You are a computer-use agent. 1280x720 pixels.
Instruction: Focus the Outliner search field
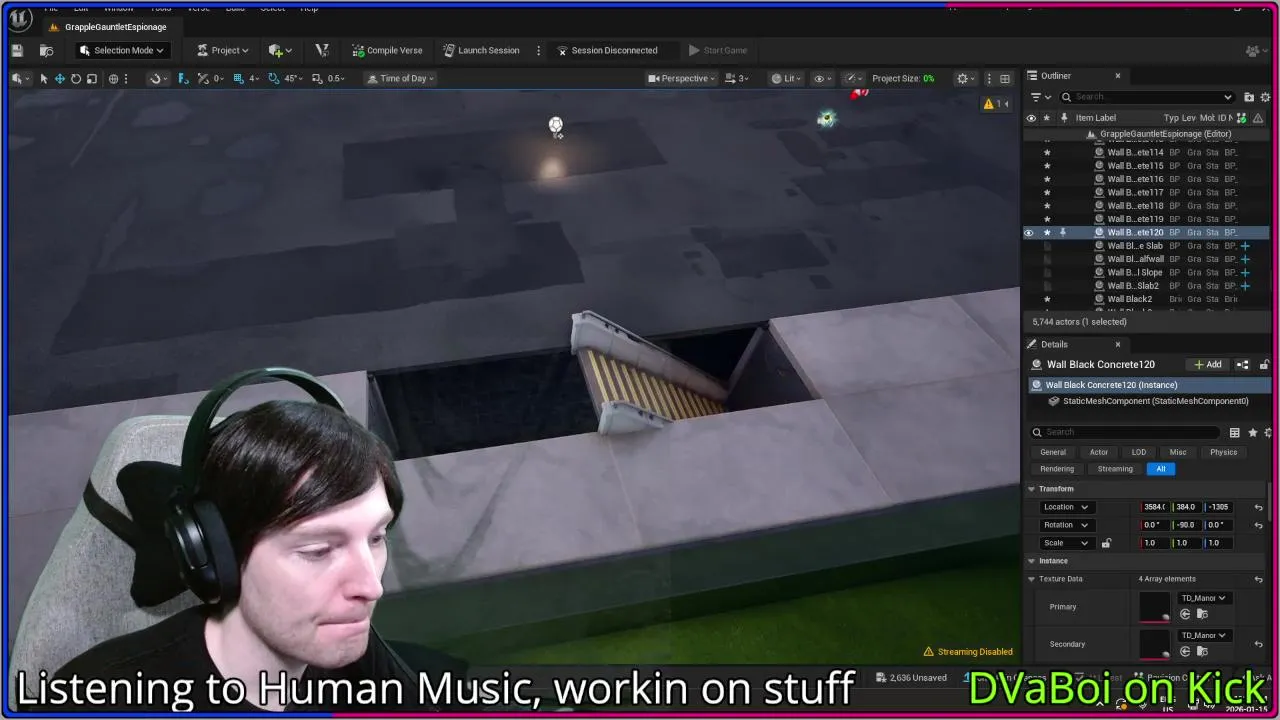(x=1146, y=97)
